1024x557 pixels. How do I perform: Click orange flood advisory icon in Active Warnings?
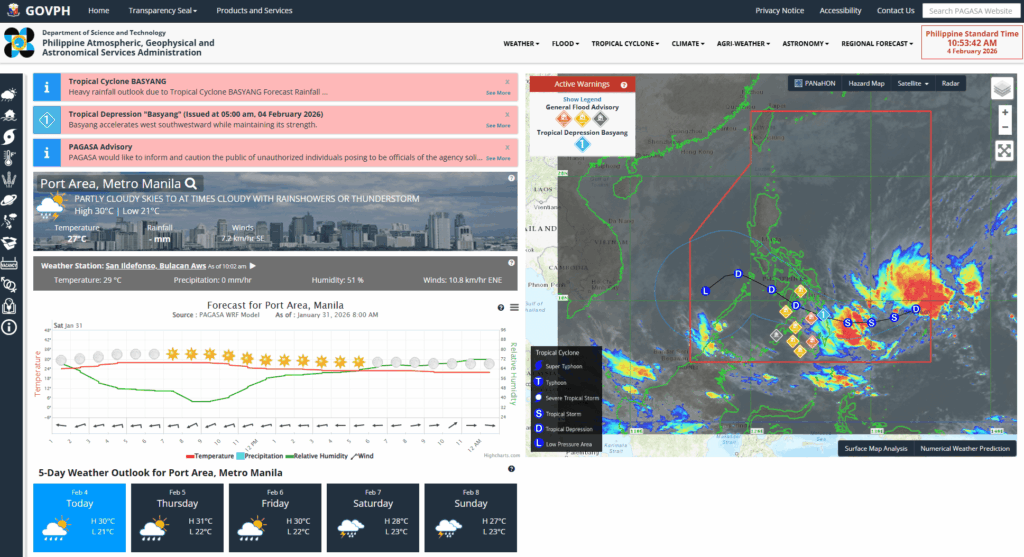point(564,119)
